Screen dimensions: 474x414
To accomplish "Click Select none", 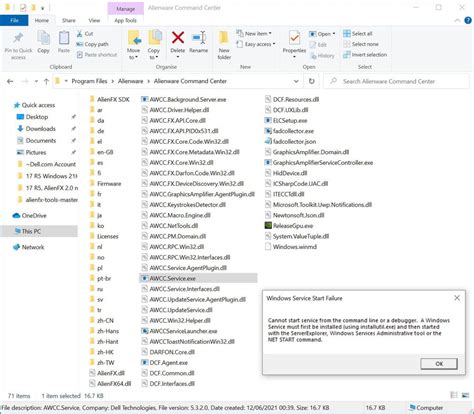I will coord(361,44).
